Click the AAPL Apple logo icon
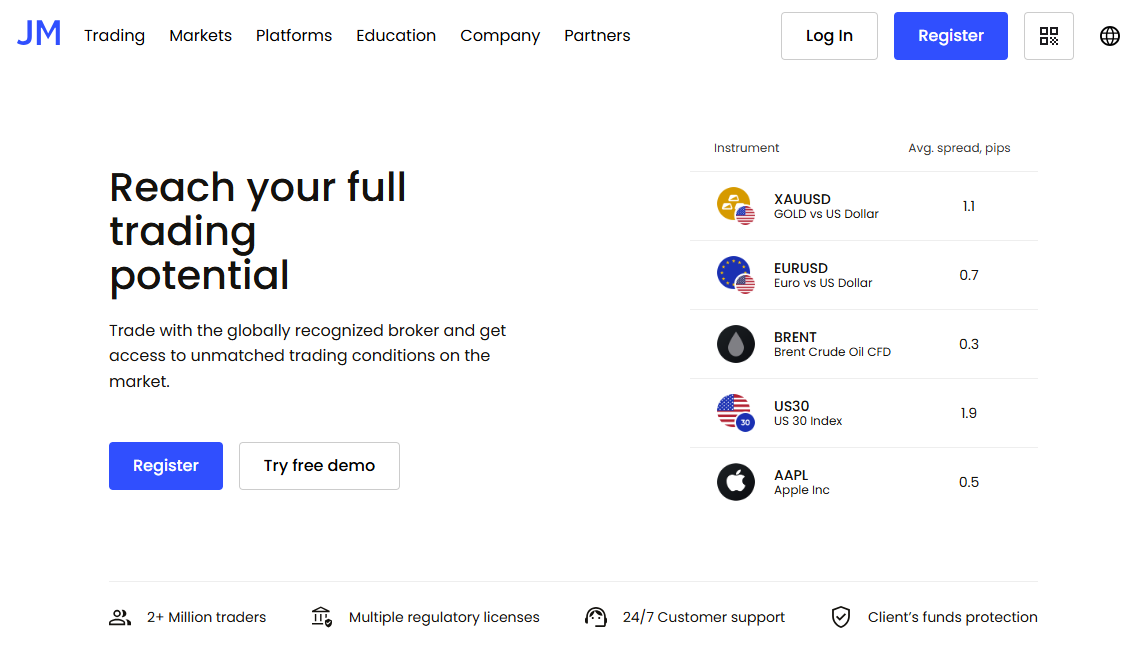 [x=736, y=482]
